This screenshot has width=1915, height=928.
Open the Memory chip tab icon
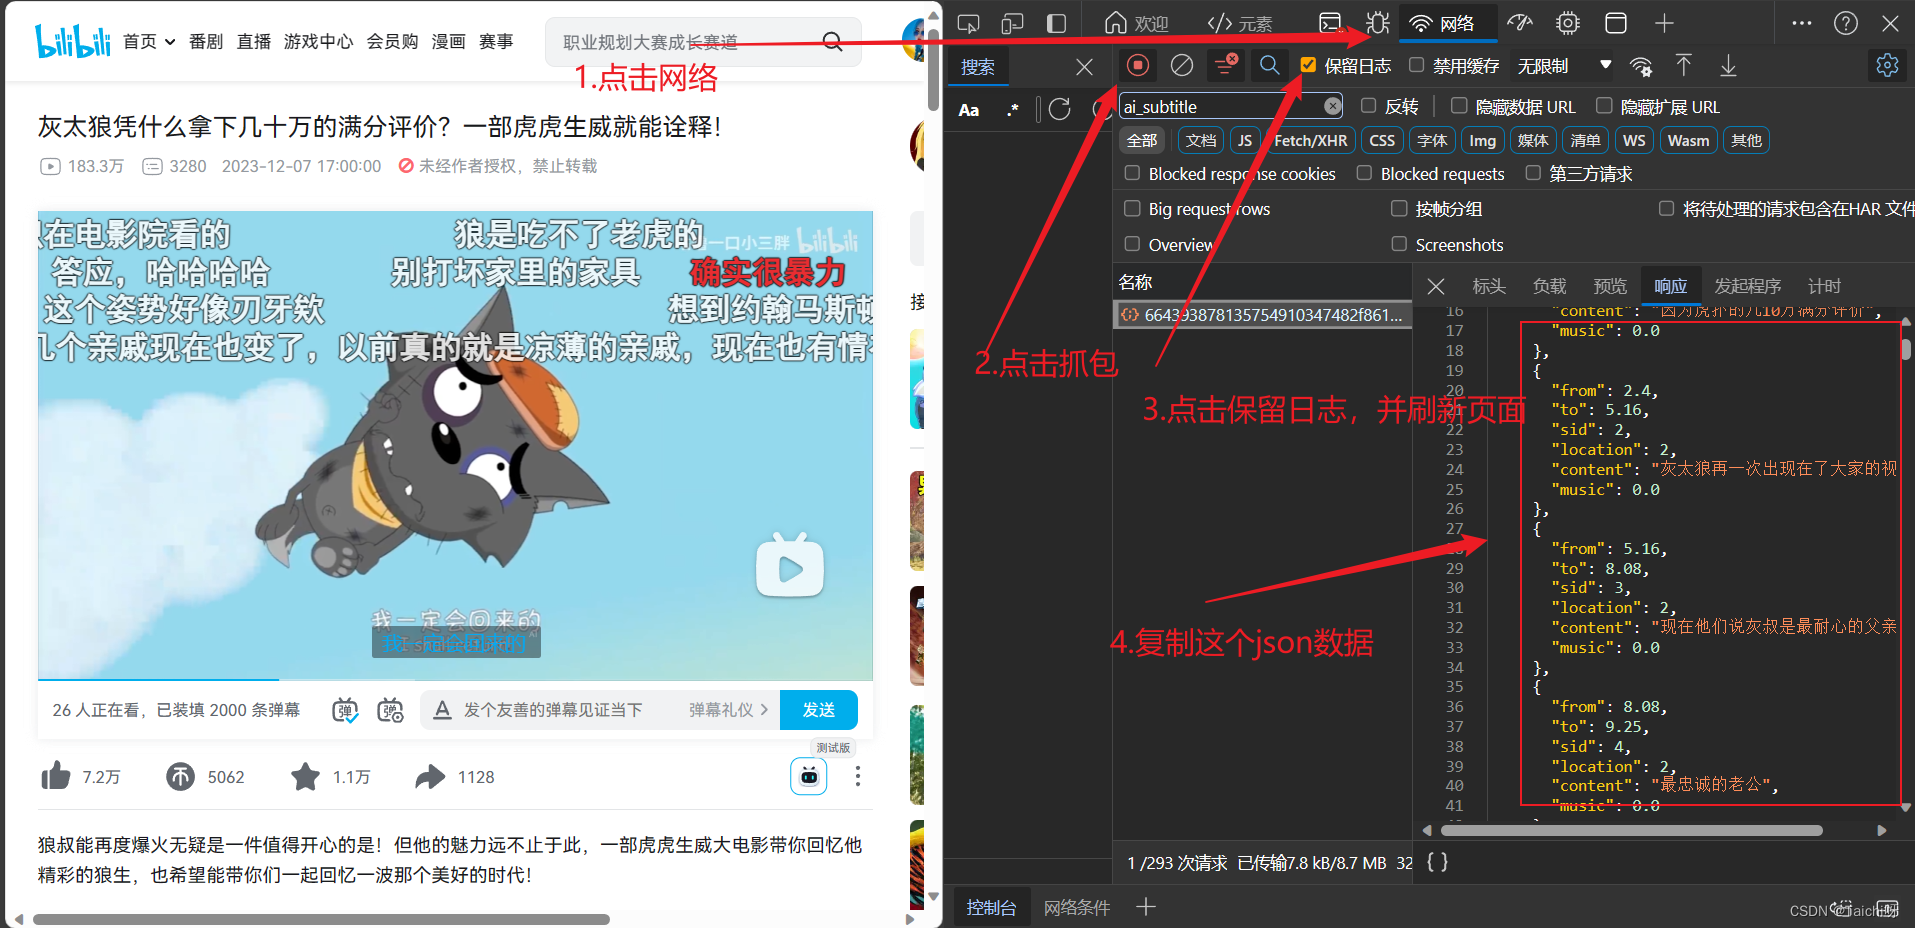point(1568,23)
